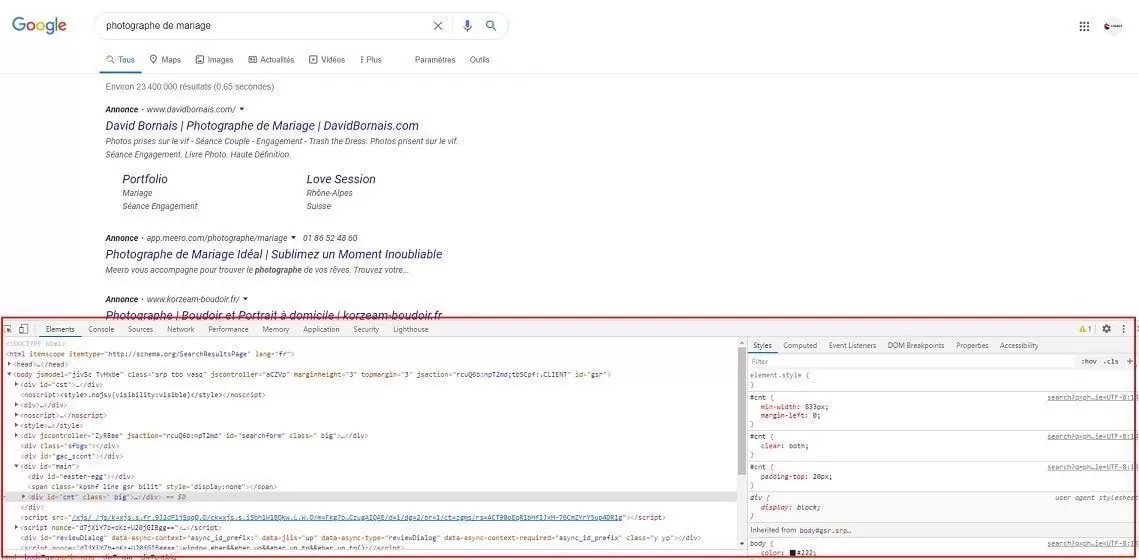Viewport: 1139px width, 560px height.
Task: Select the Event Listeners sidebar tab
Action: click(852, 346)
